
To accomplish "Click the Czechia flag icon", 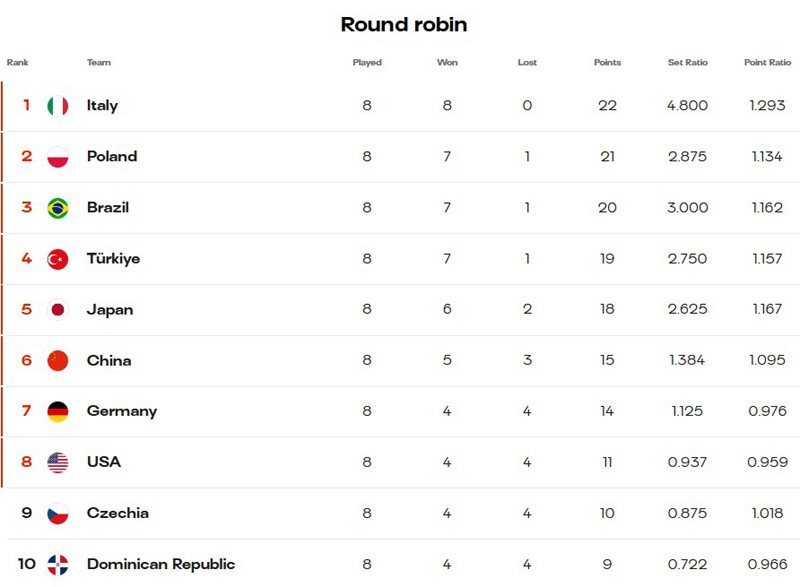I will tap(58, 514).
